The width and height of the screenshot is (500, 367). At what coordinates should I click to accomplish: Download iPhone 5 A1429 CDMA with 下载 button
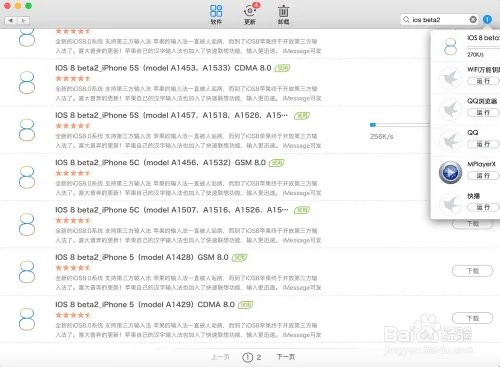pos(472,318)
